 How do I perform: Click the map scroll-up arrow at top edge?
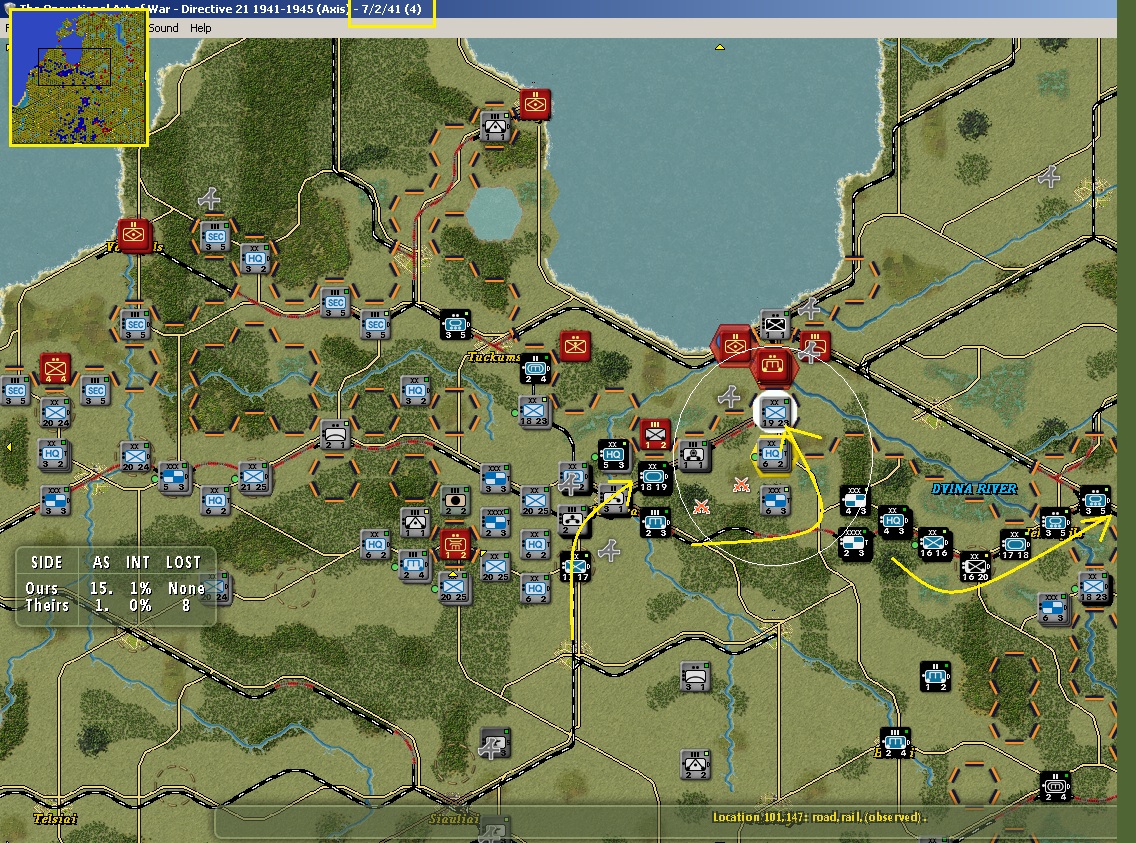tap(719, 47)
